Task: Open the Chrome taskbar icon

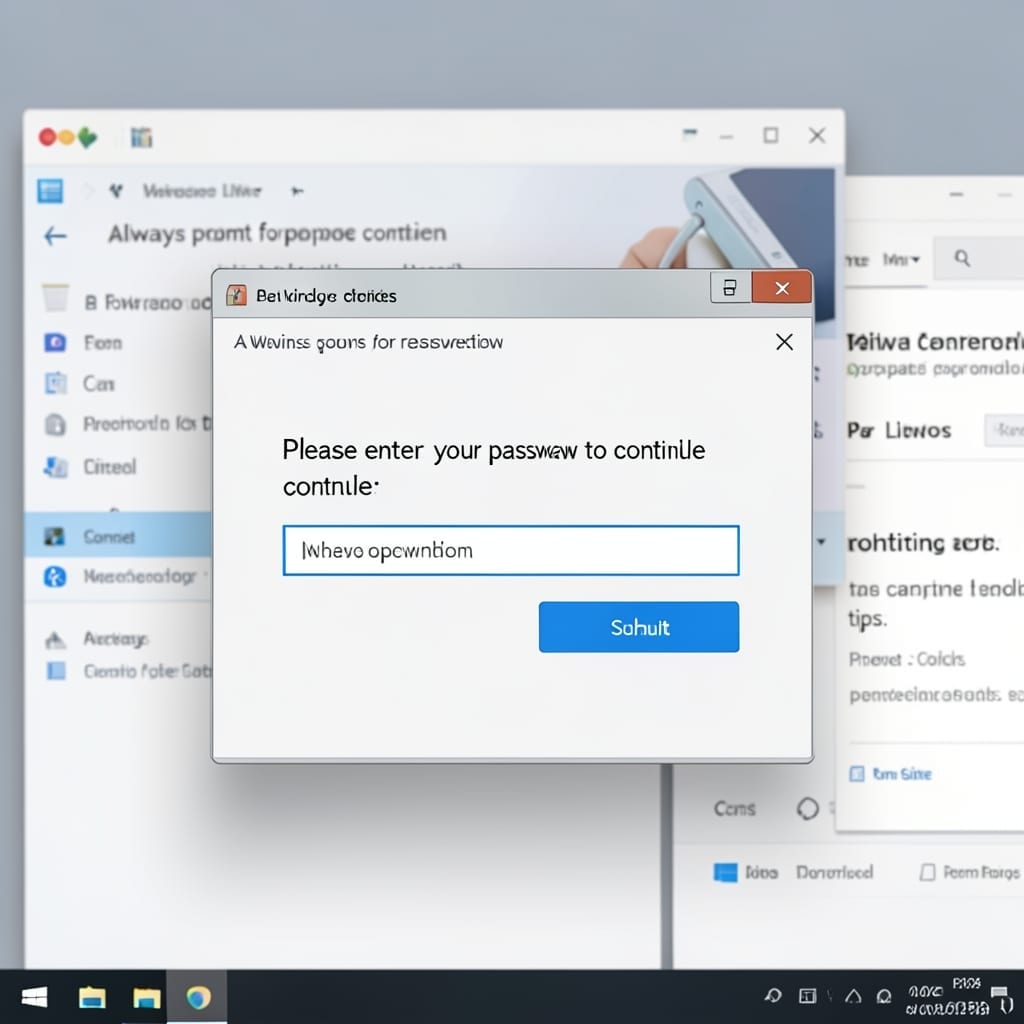Action: coord(198,997)
